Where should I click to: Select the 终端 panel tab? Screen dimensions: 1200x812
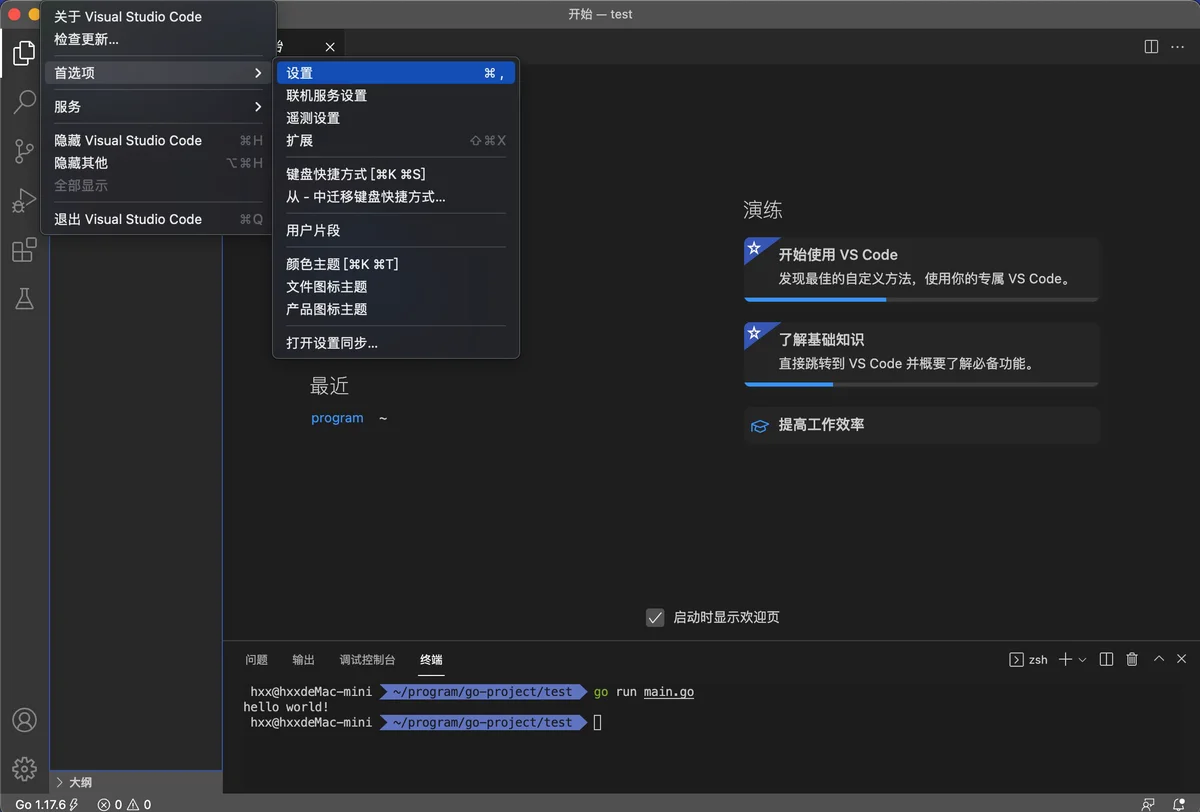431,660
